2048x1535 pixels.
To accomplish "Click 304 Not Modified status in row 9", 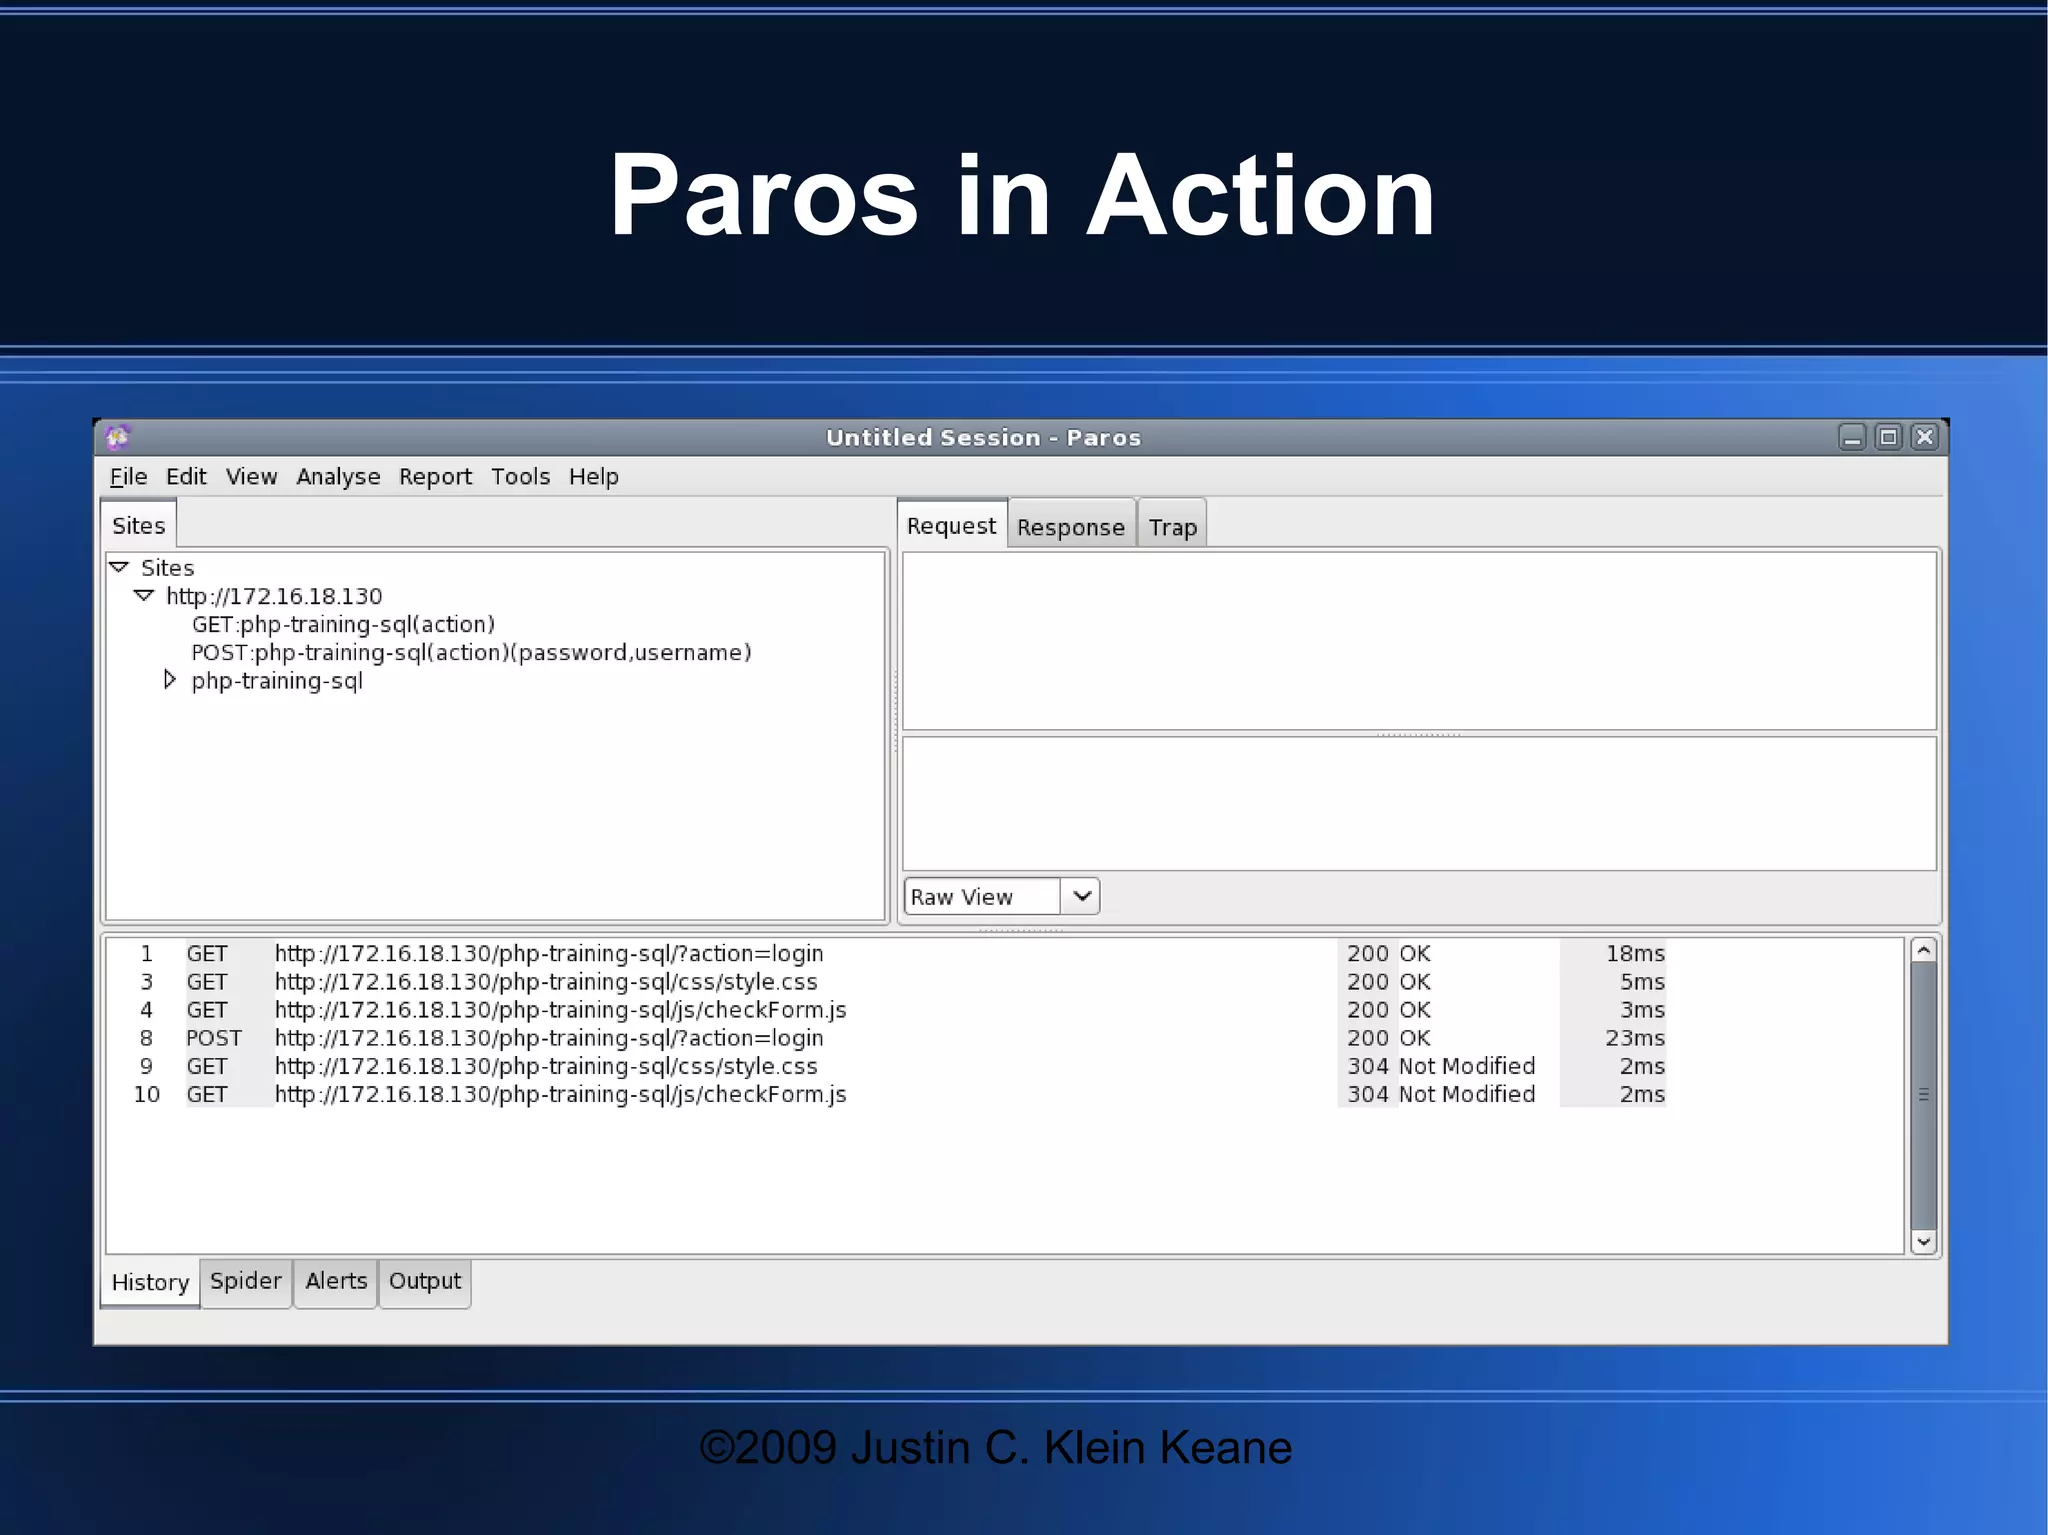I will pos(1441,1066).
